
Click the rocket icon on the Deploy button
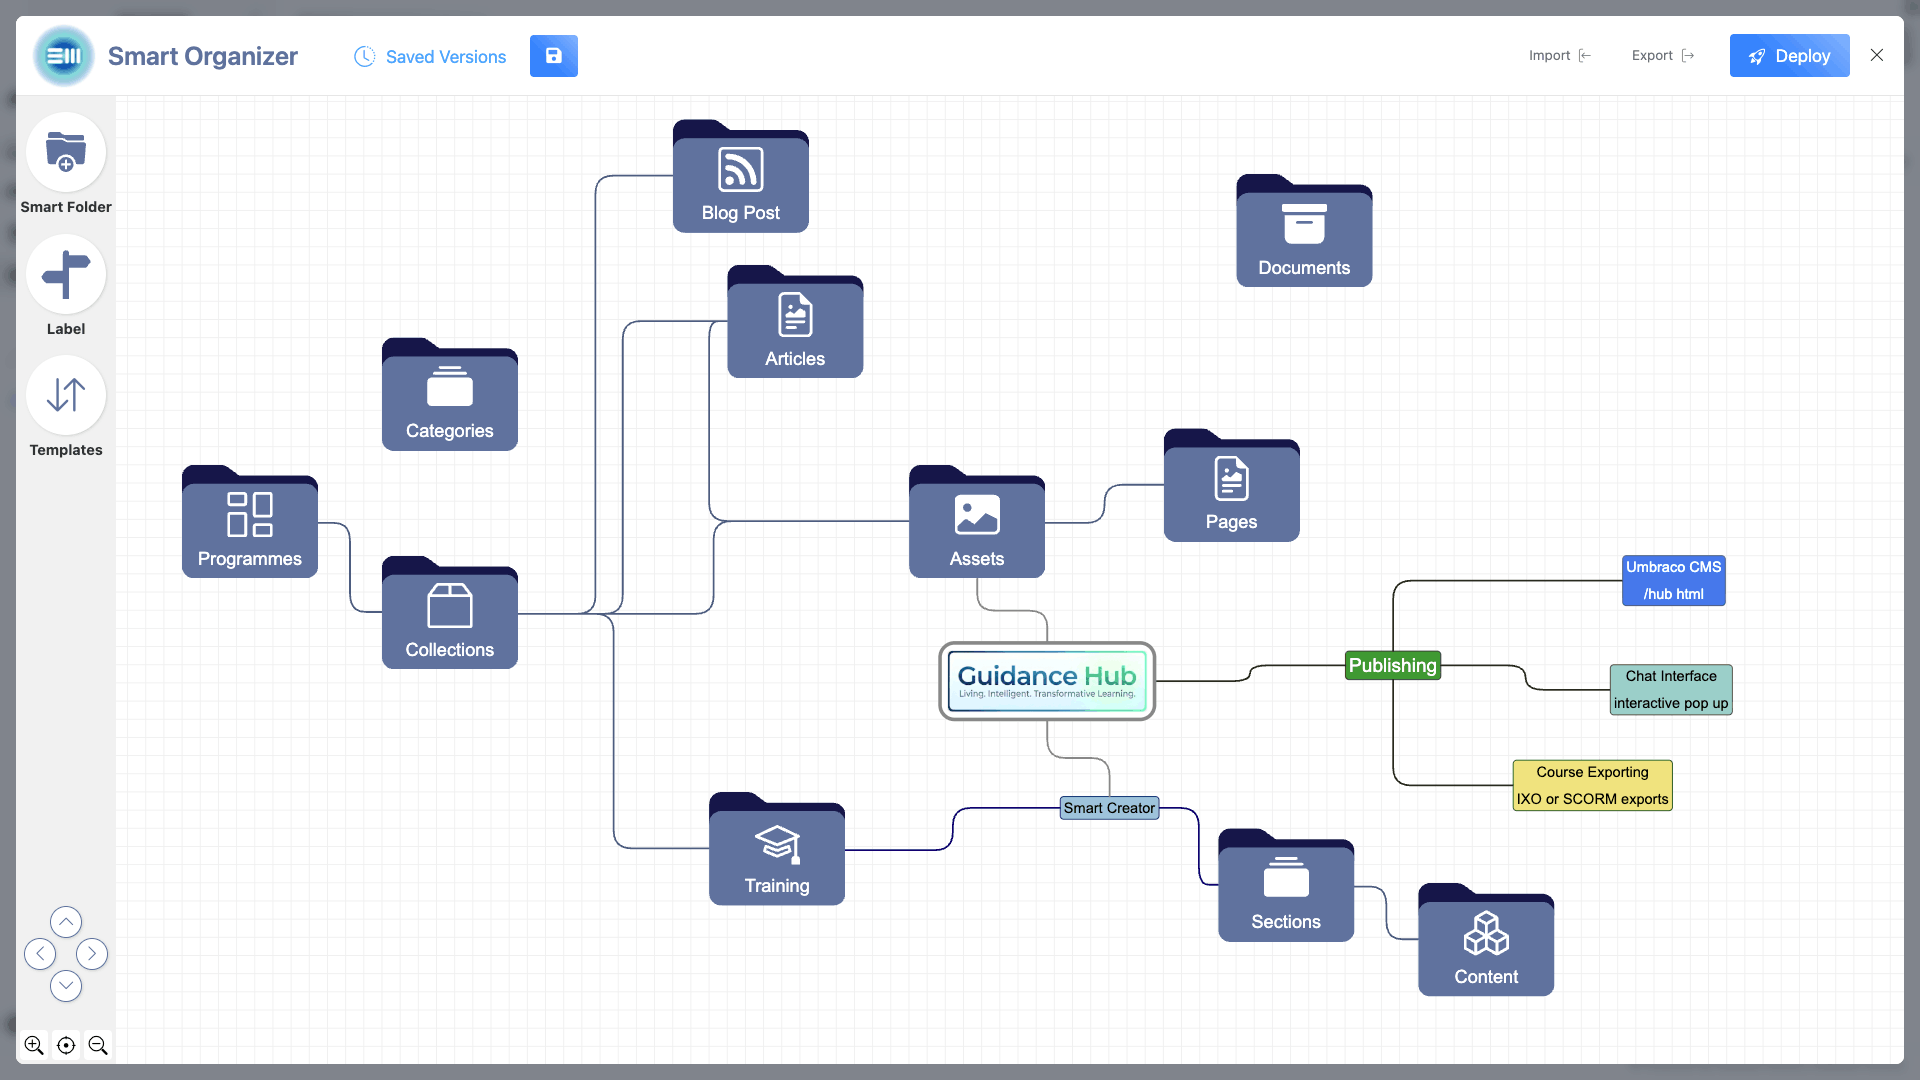(x=1757, y=56)
